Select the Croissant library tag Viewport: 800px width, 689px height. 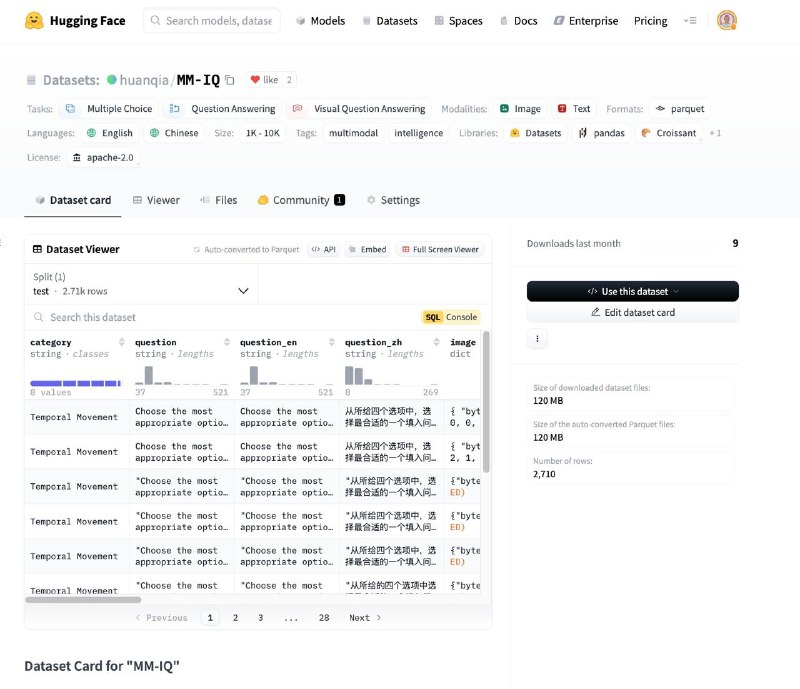click(669, 133)
